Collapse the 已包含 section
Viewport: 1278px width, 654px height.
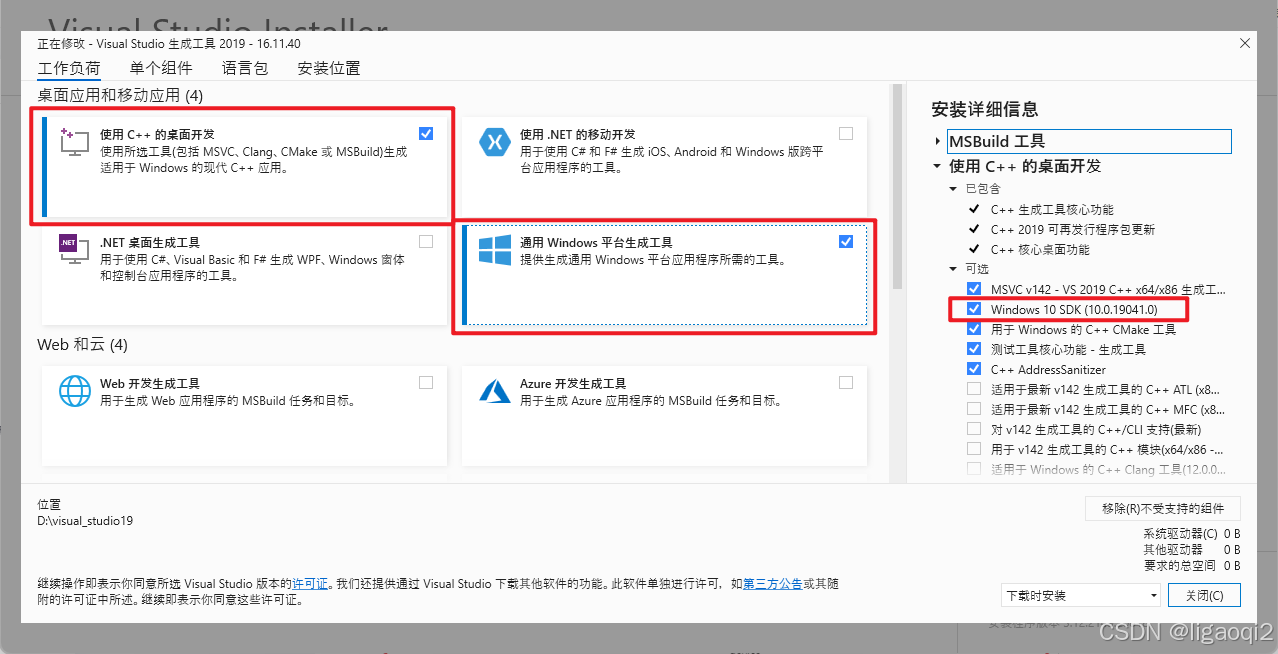pos(953,188)
